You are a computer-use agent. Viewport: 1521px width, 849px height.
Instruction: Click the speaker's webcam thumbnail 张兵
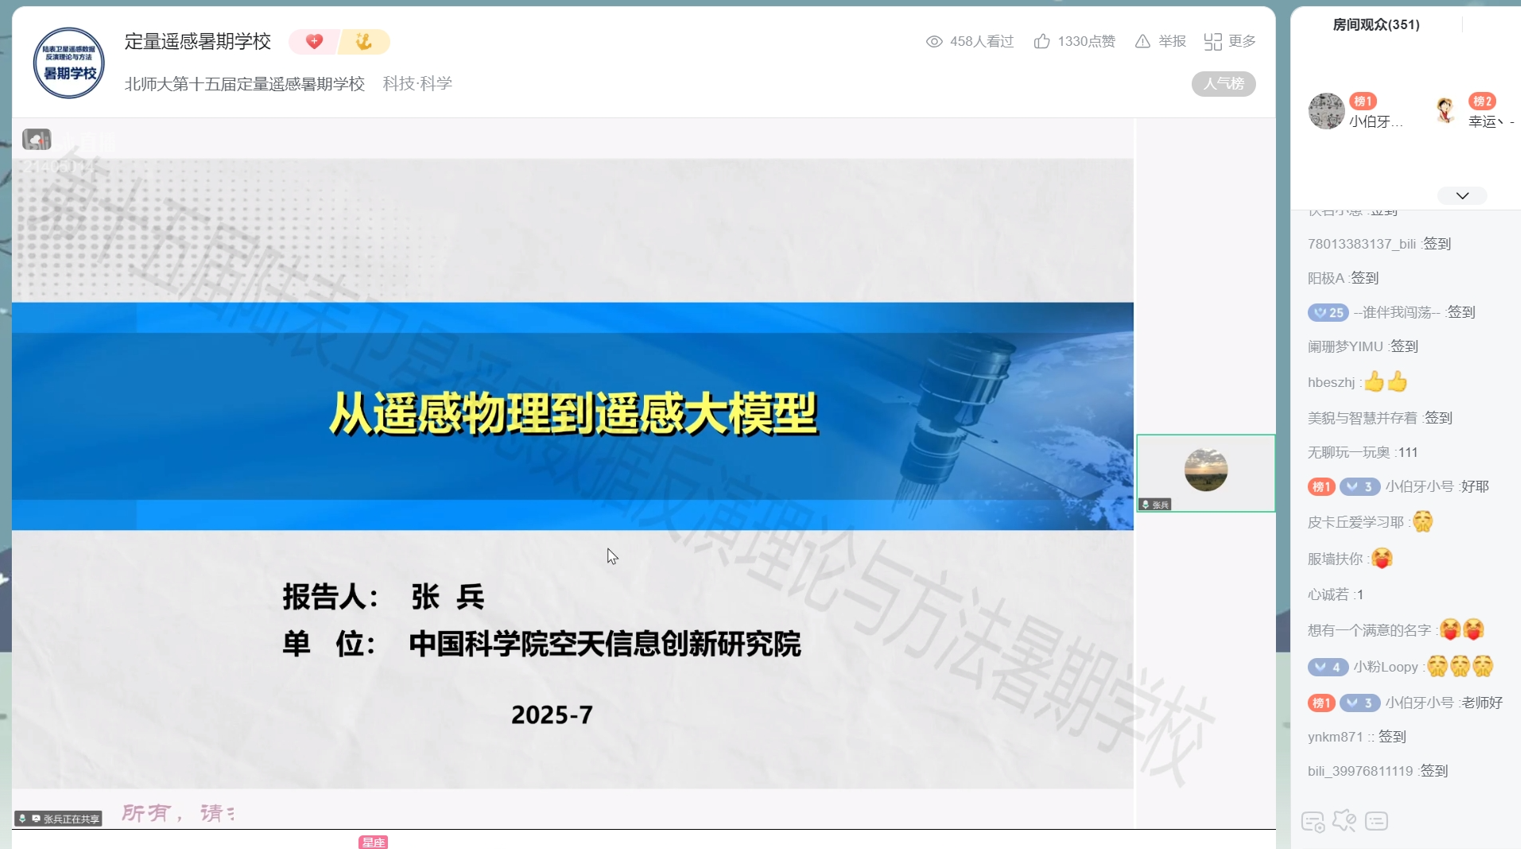pos(1205,472)
